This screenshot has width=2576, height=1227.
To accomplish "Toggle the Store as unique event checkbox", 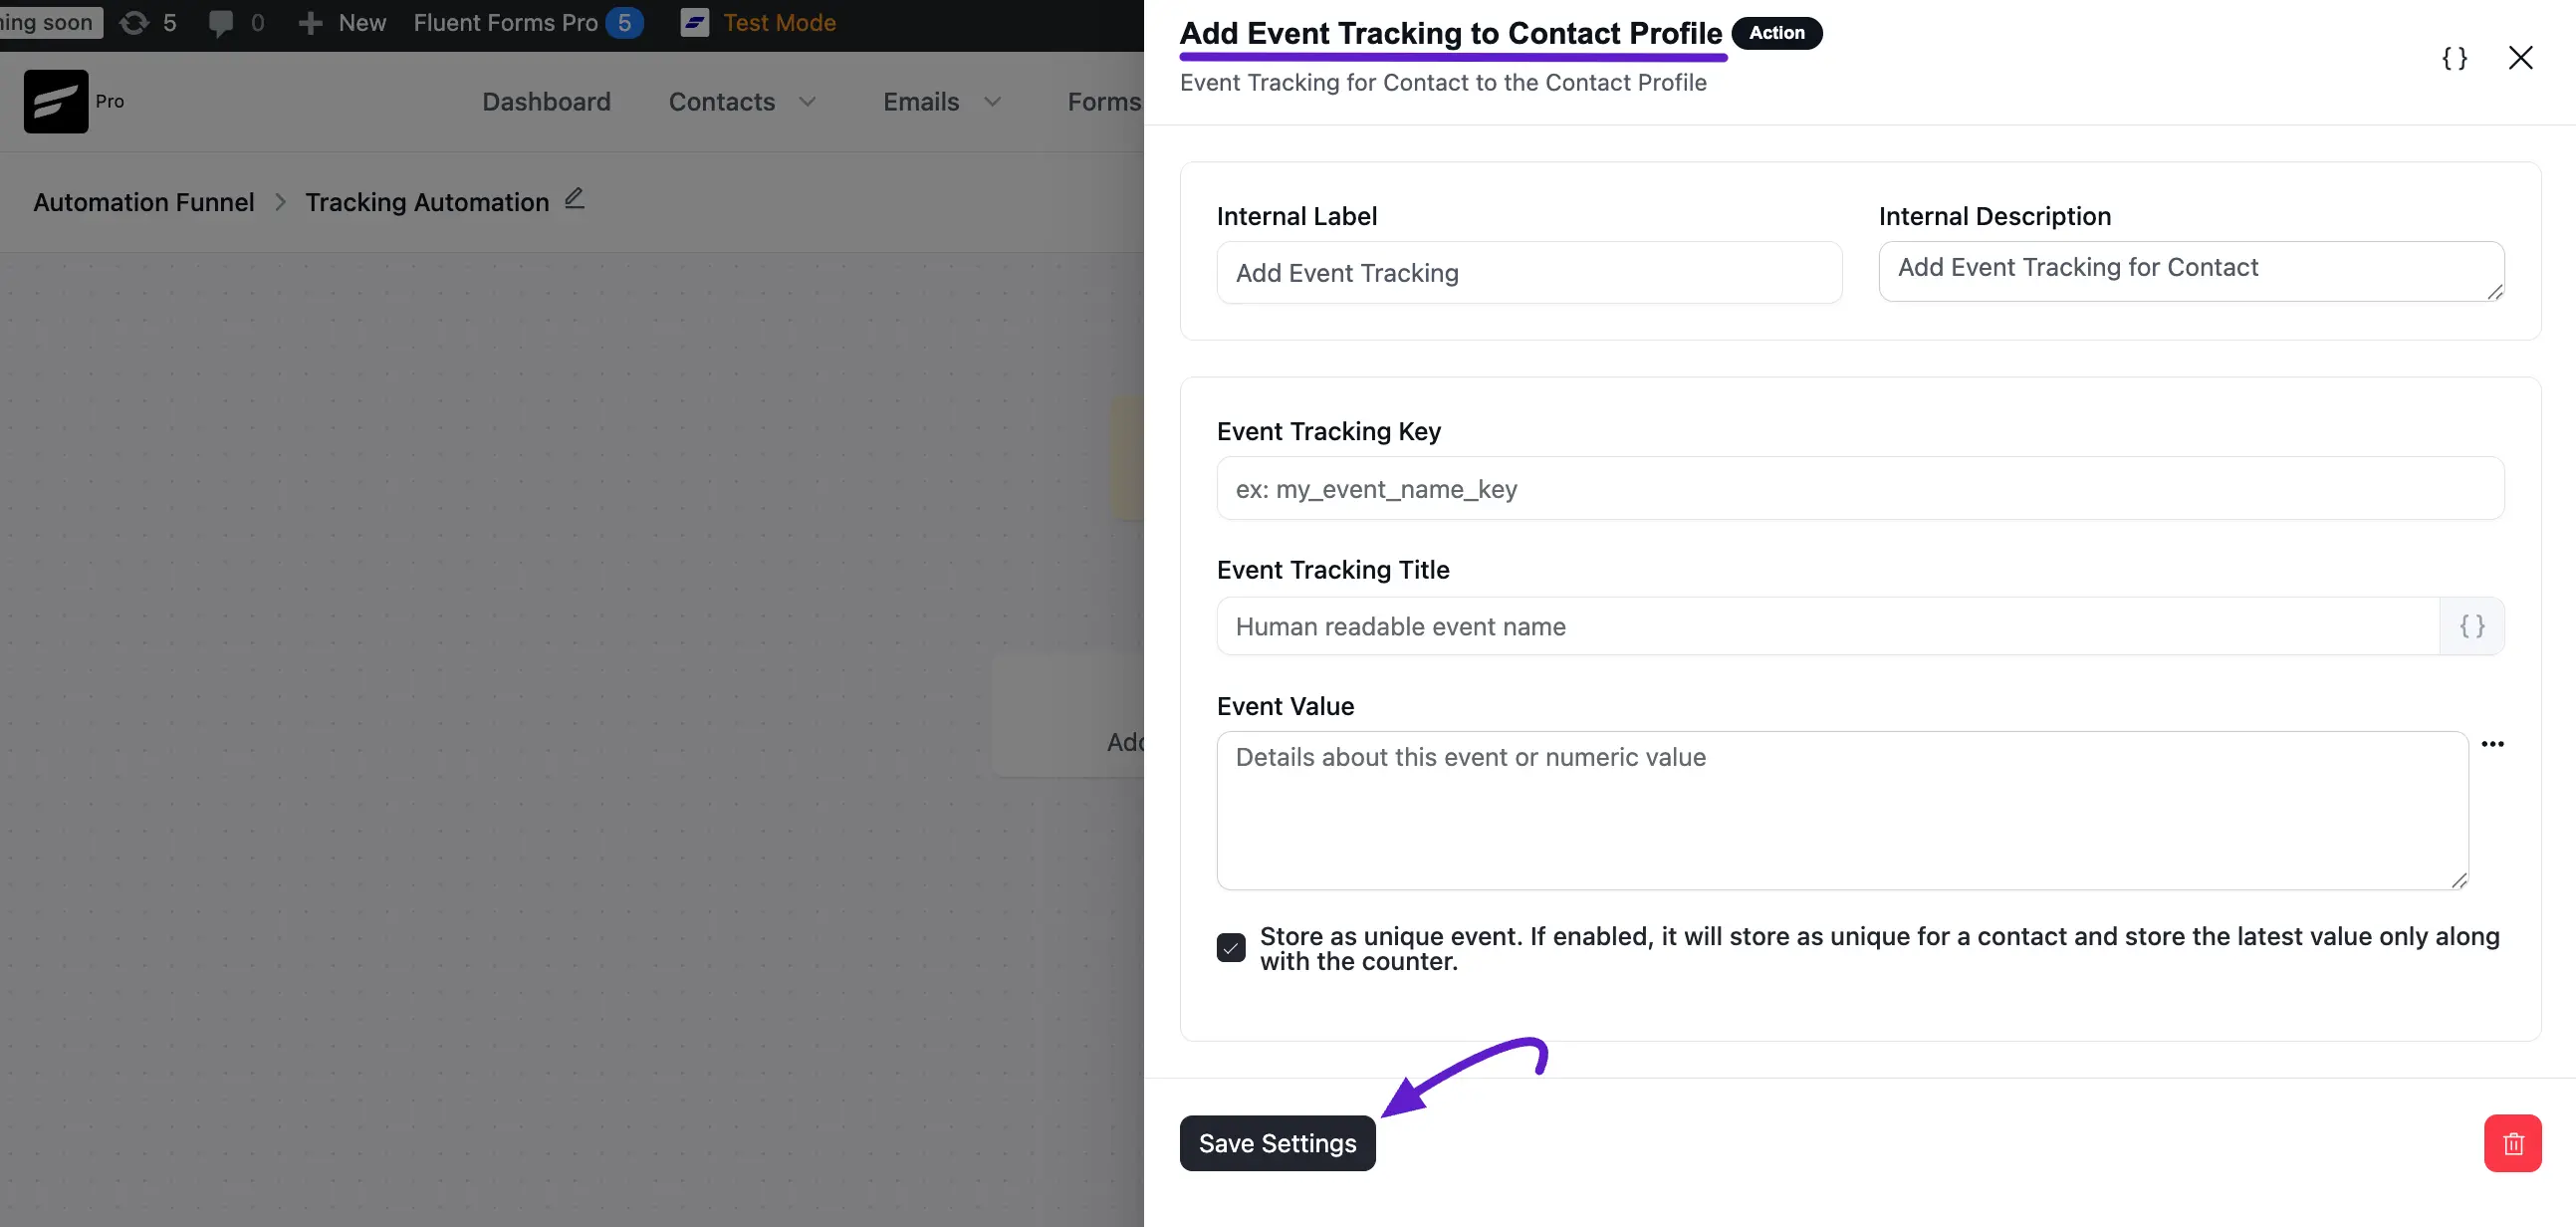I will coord(1231,948).
